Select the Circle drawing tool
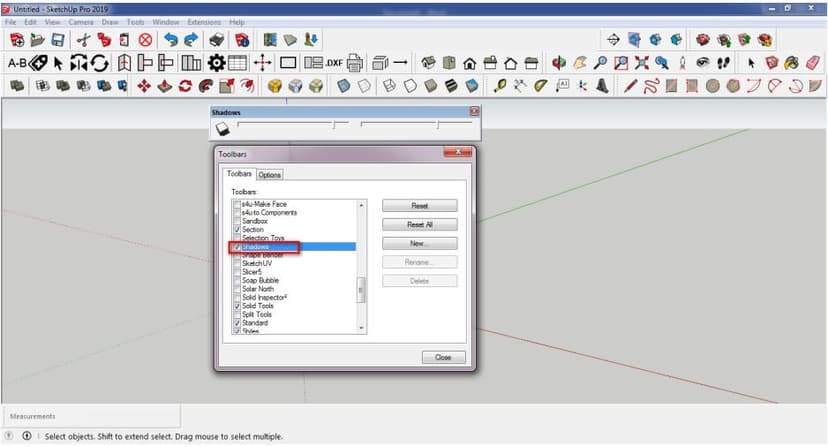This screenshot has width=828, height=447. (713, 86)
